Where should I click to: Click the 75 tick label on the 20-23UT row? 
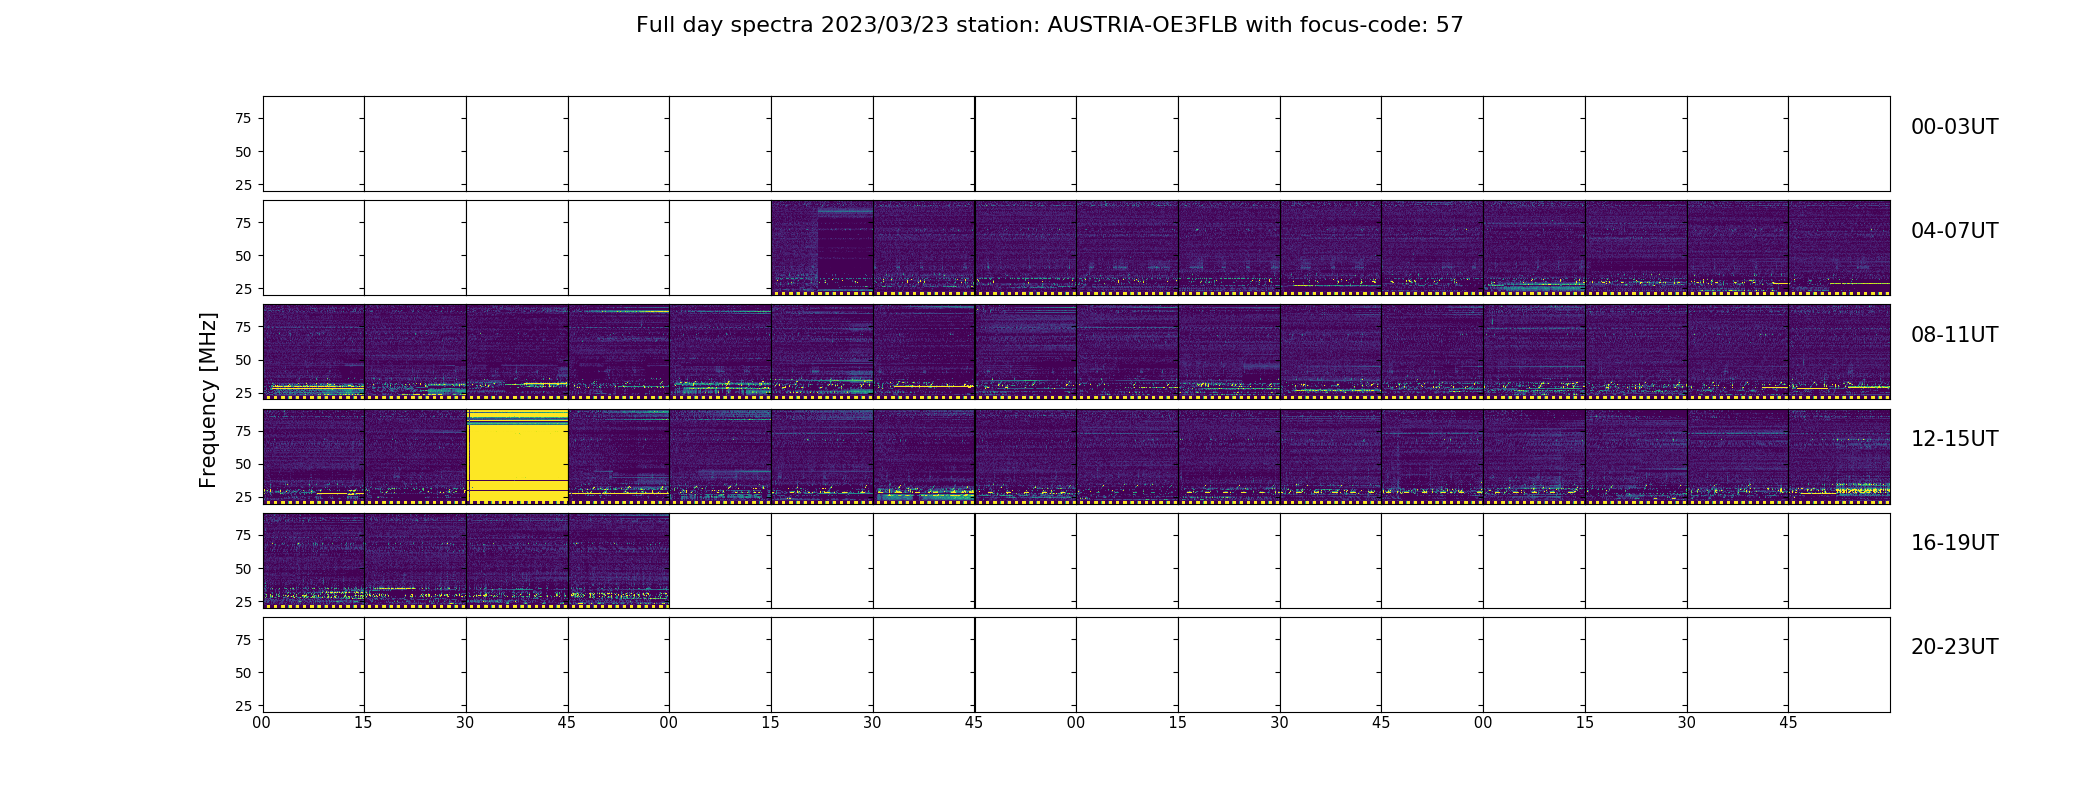pyautogui.click(x=243, y=640)
